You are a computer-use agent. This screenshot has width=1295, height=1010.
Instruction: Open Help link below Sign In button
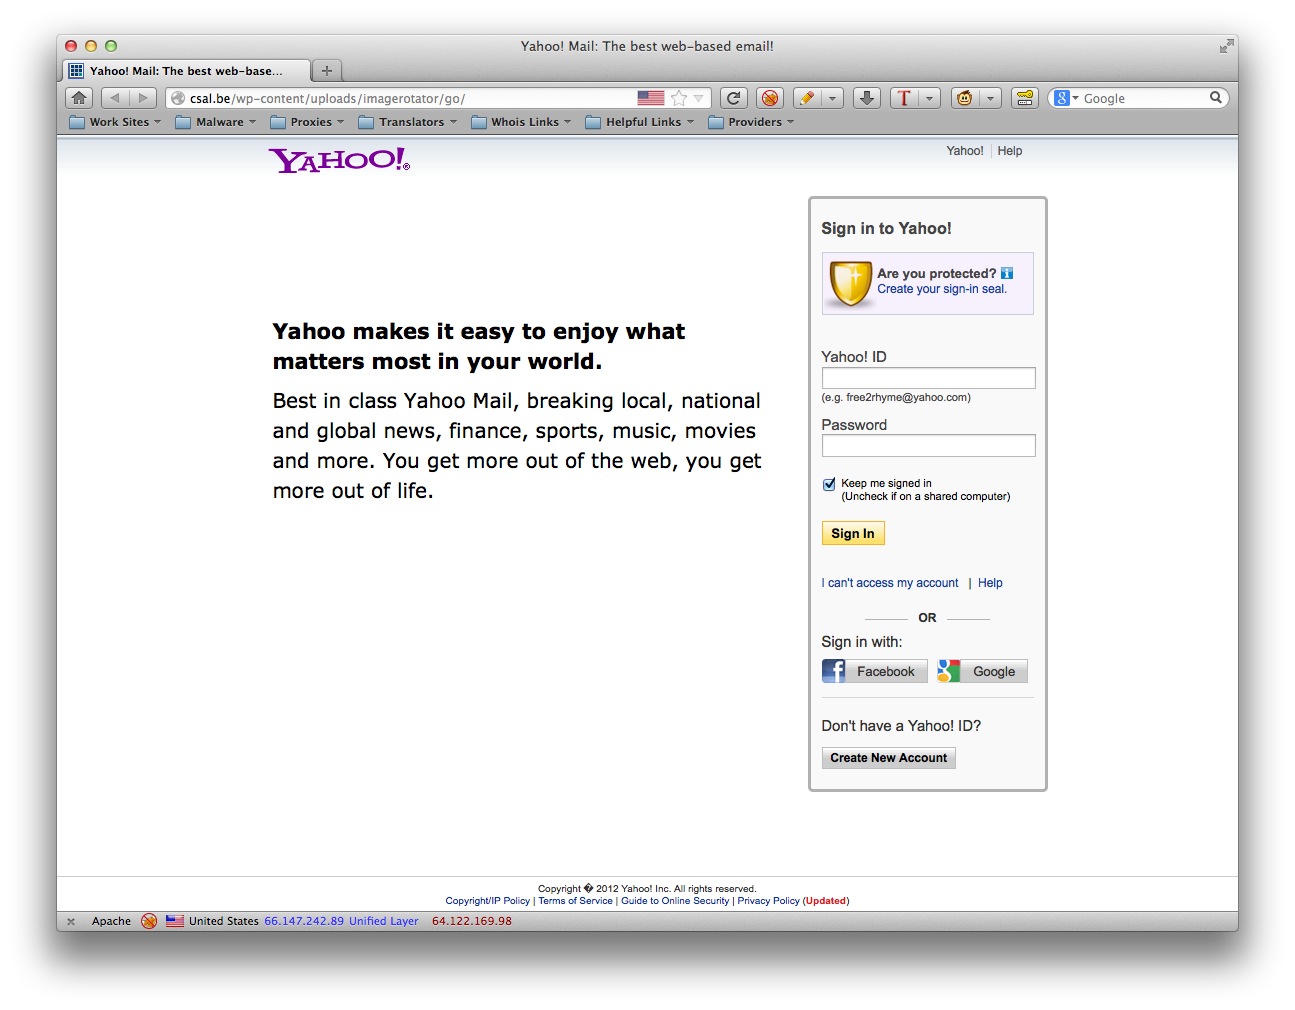[990, 583]
